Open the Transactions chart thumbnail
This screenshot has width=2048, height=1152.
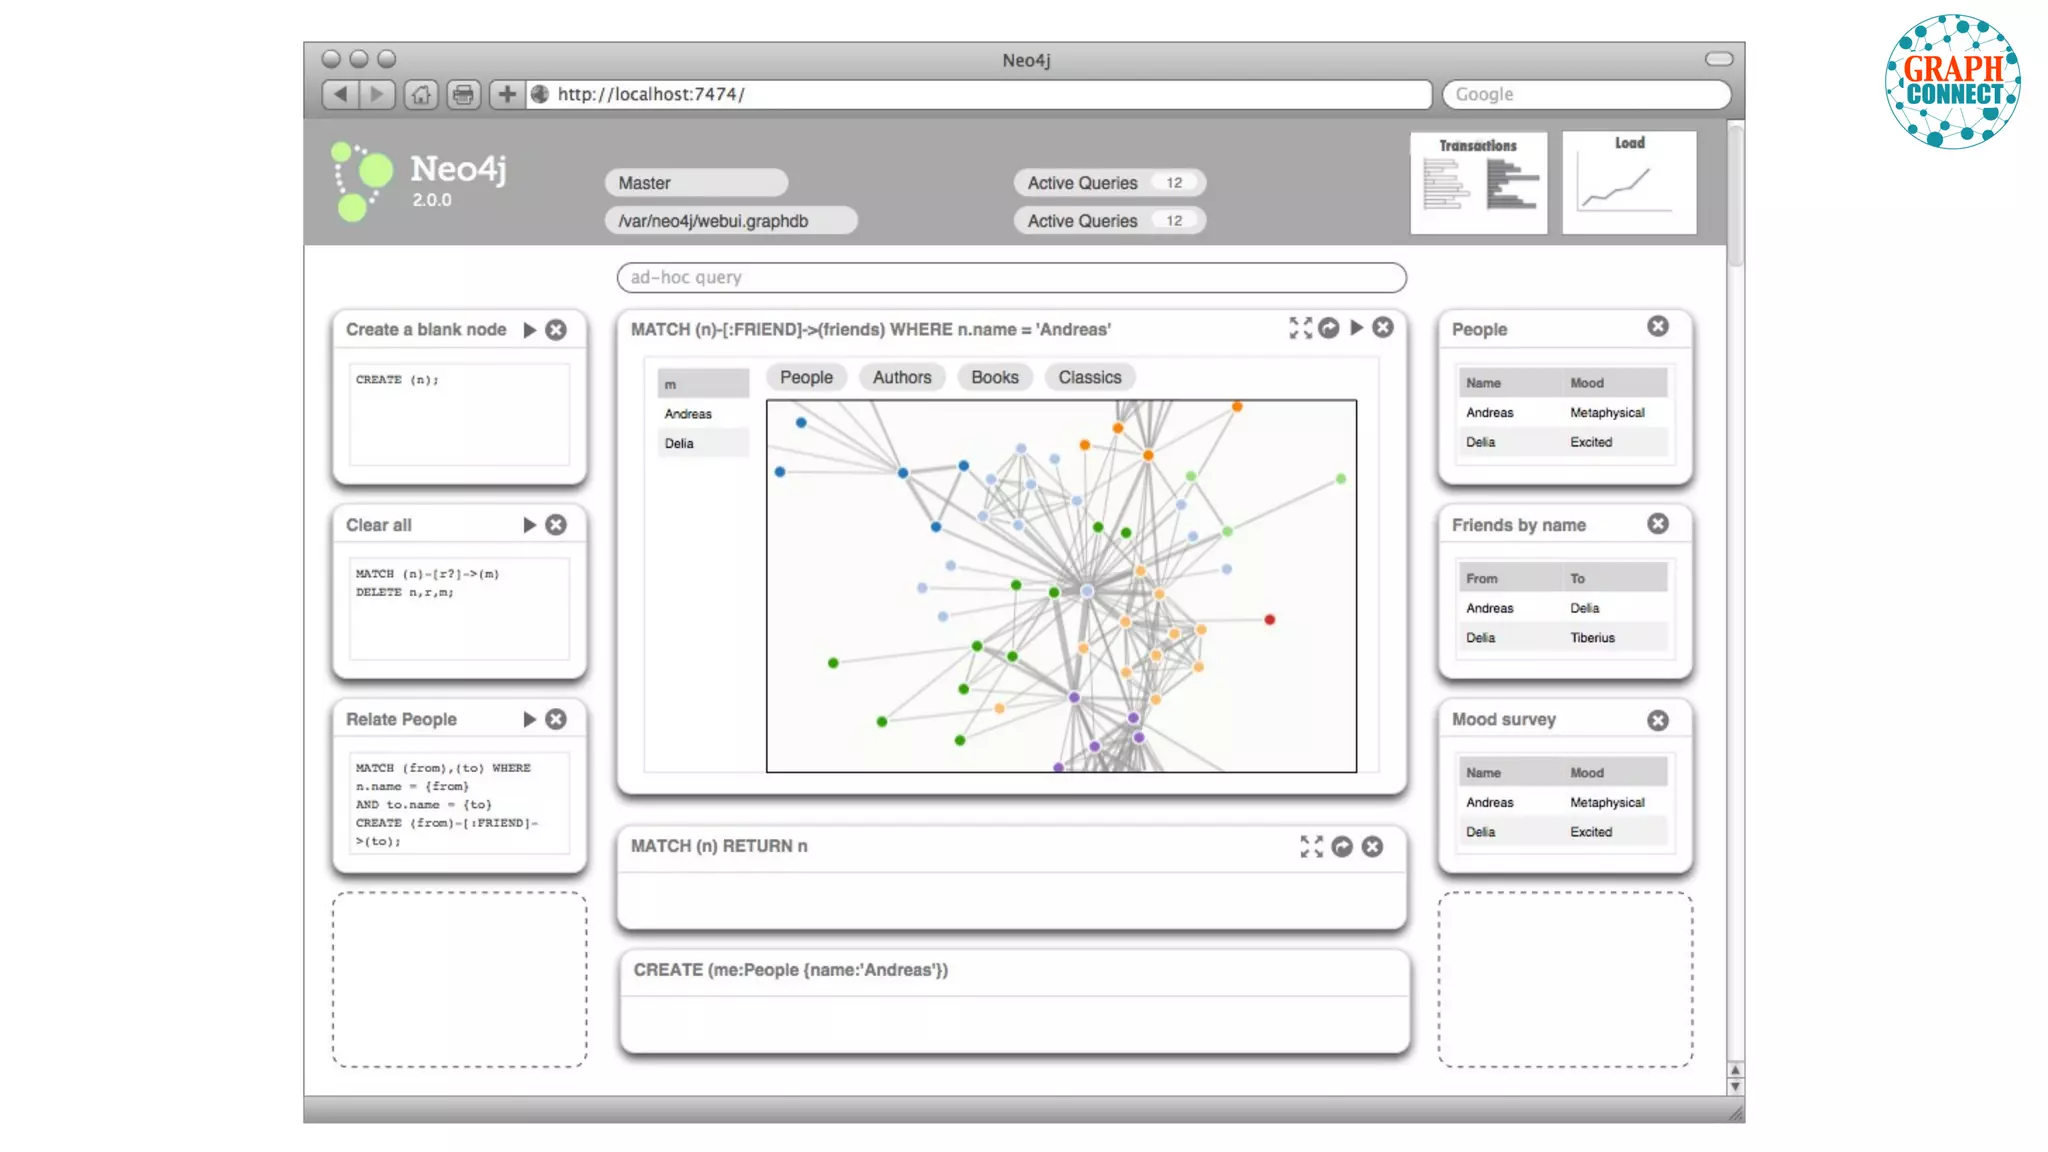(1478, 182)
